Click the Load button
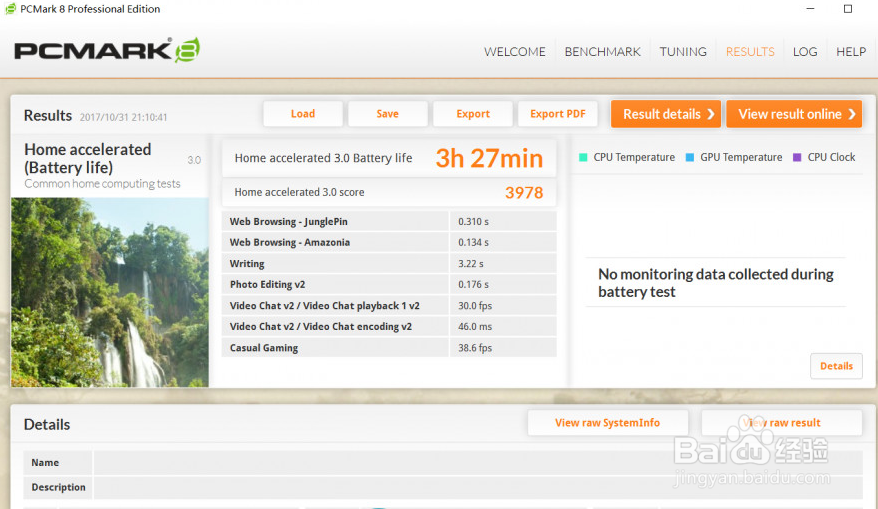 (303, 114)
